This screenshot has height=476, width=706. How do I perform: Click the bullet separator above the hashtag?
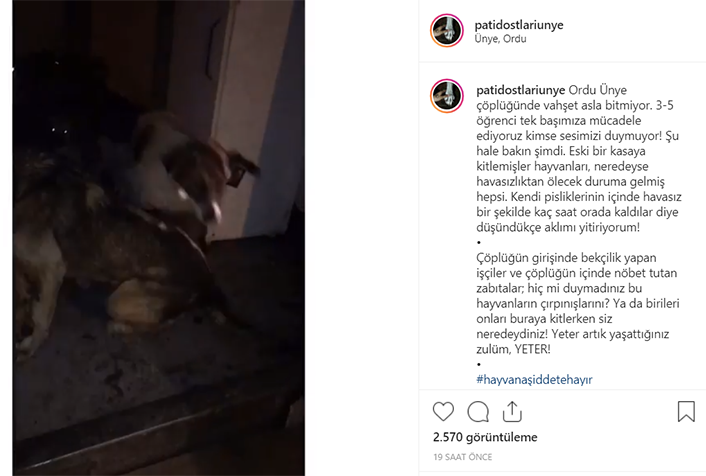pyautogui.click(x=479, y=364)
